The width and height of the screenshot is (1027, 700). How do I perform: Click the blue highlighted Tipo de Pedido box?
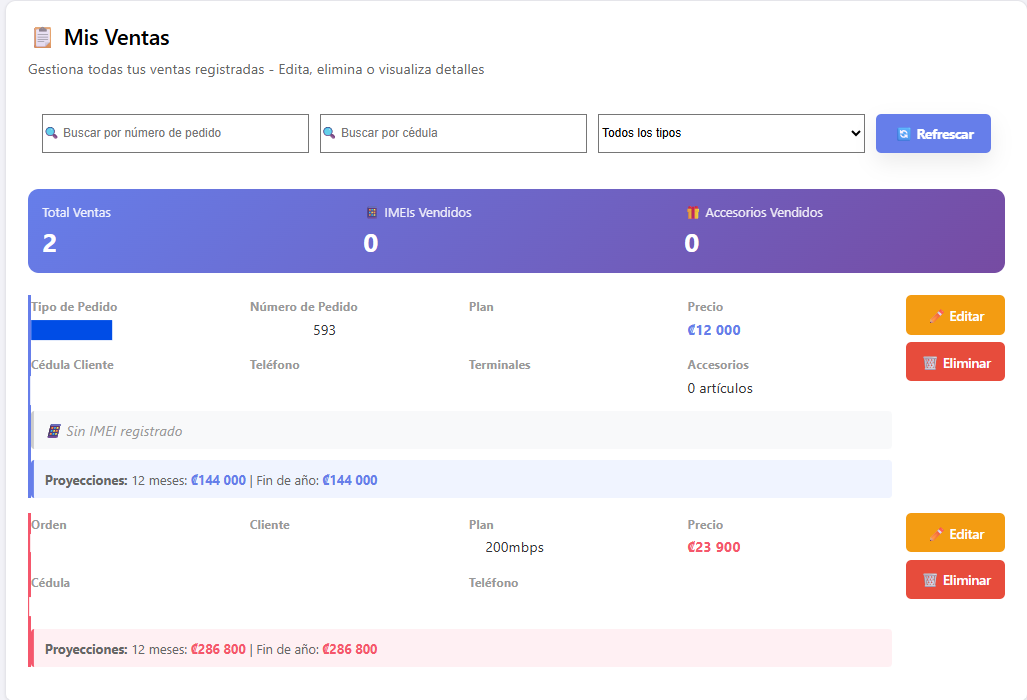[x=72, y=330]
